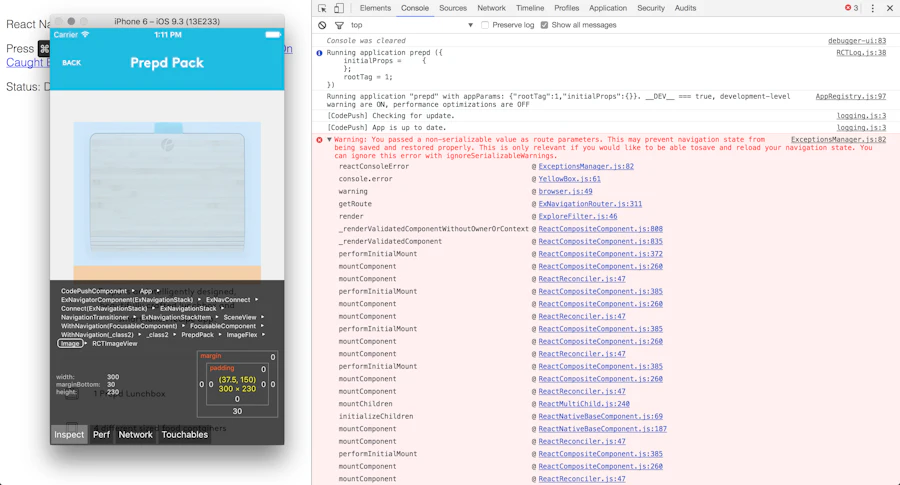Select ExNavigationStackItem in breadcrumb
900x485 pixels.
pos(176,317)
